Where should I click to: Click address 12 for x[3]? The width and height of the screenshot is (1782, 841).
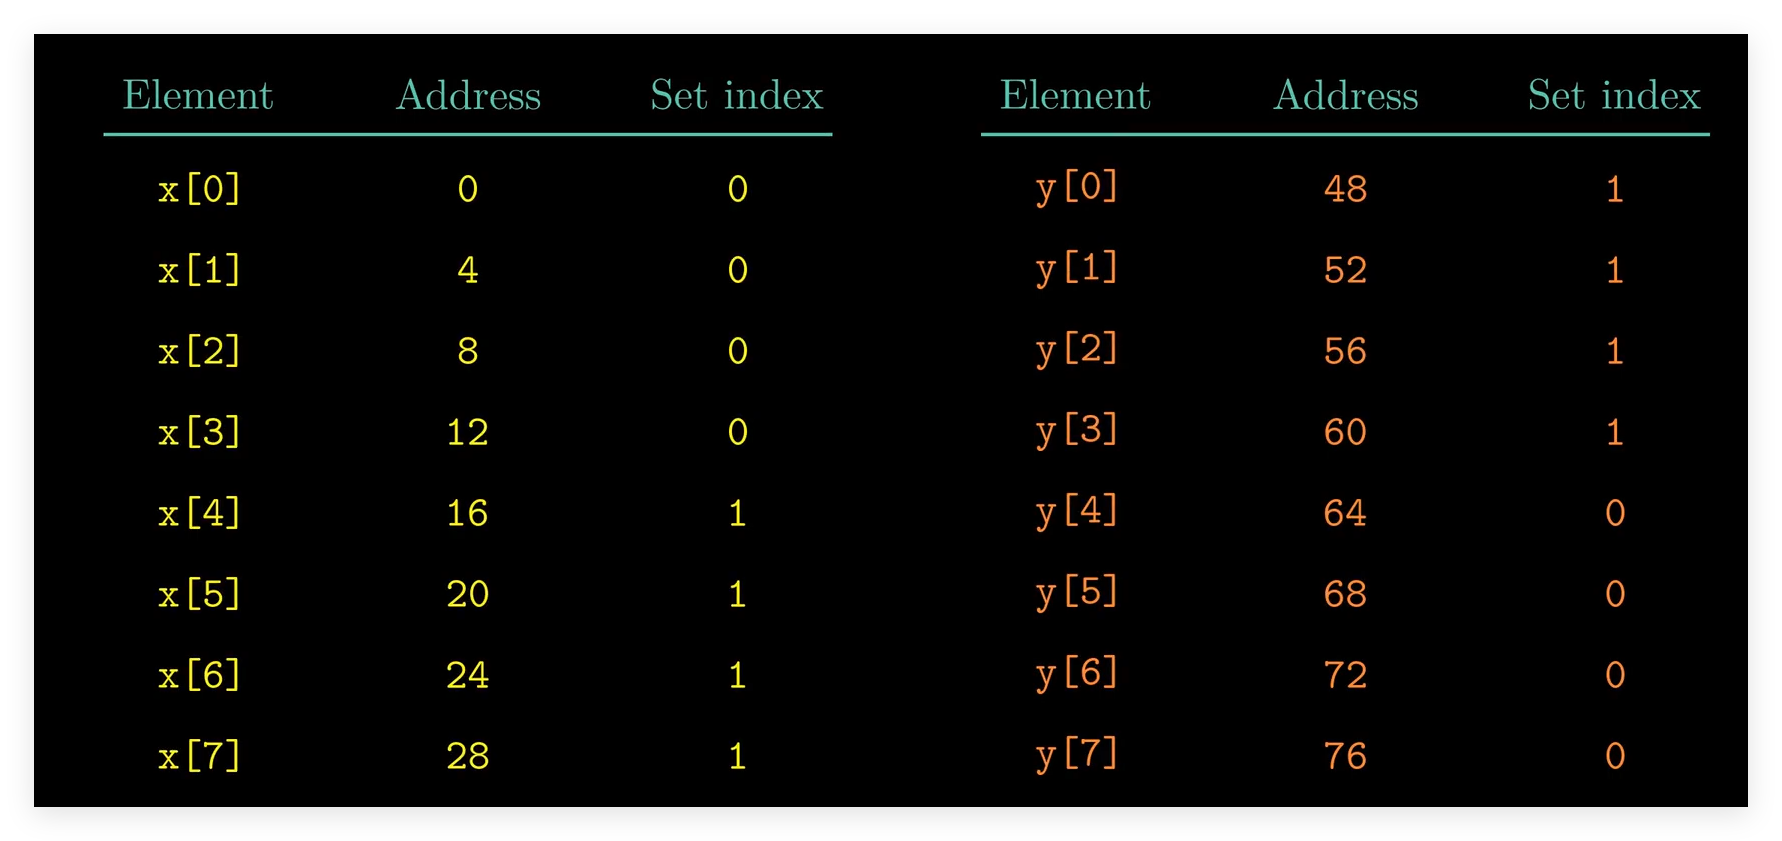467,432
